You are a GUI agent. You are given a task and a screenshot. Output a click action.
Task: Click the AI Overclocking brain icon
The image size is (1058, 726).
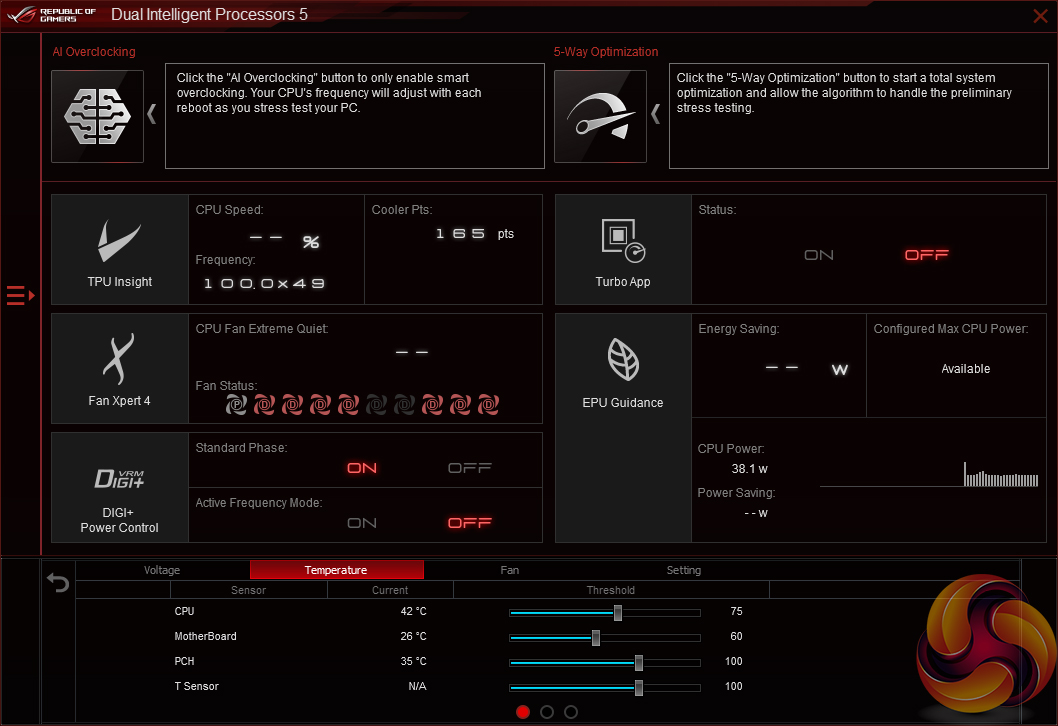[98, 116]
